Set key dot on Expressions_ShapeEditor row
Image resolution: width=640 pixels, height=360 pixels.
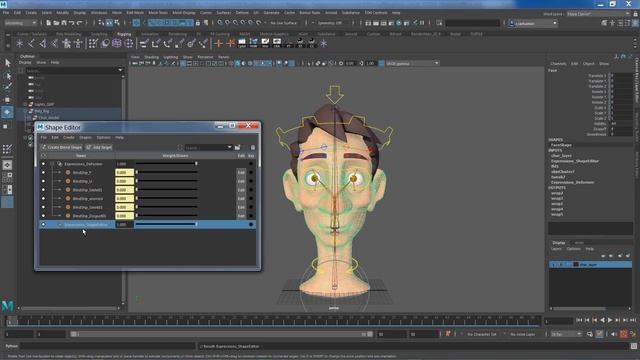tap(251, 224)
